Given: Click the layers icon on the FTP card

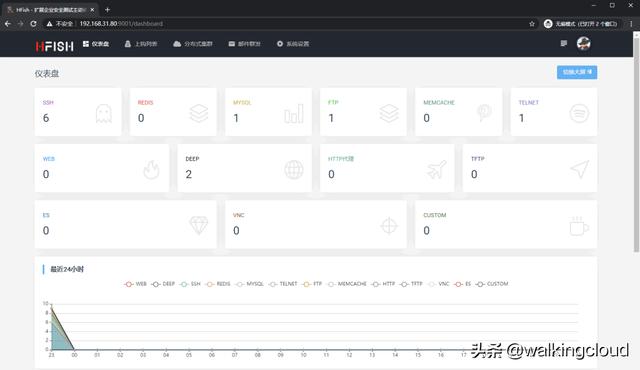Looking at the screenshot, I should pos(389,113).
